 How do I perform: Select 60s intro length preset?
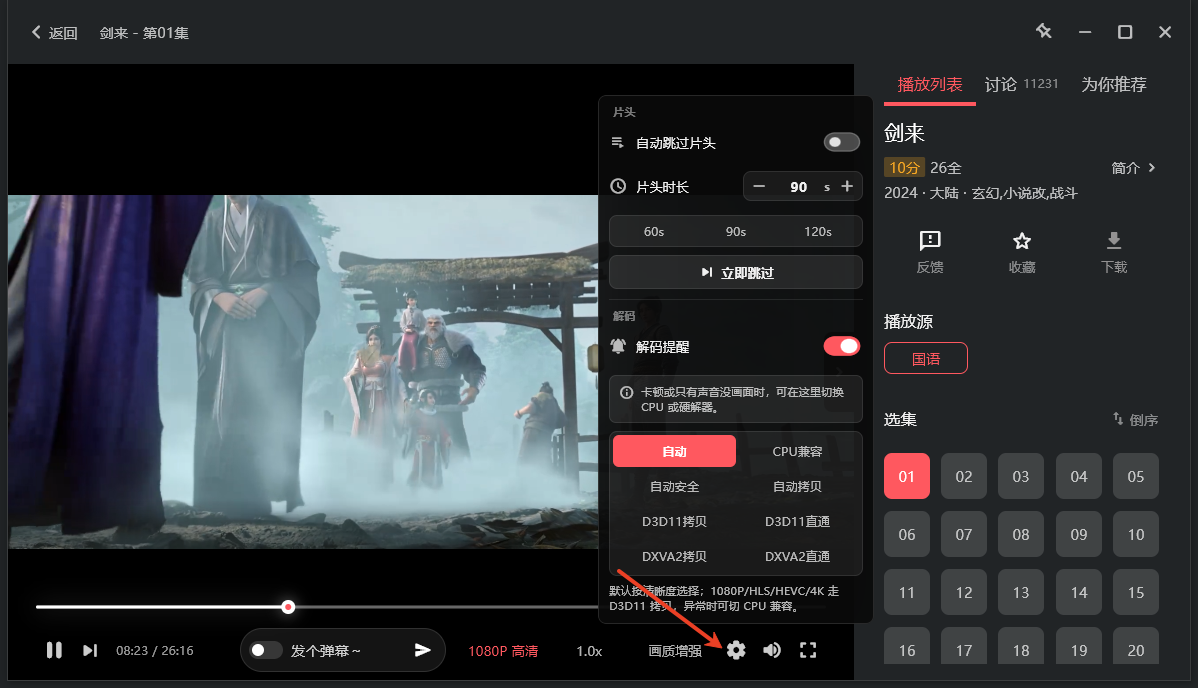654,232
